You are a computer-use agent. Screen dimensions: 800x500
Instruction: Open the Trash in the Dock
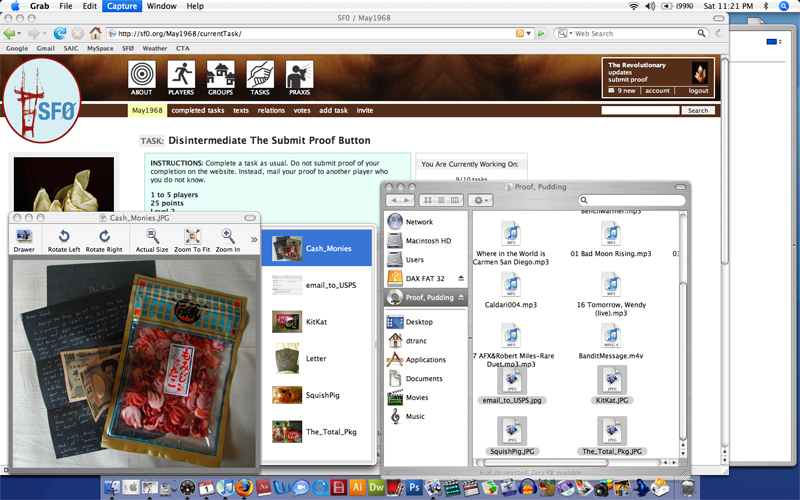(687, 487)
